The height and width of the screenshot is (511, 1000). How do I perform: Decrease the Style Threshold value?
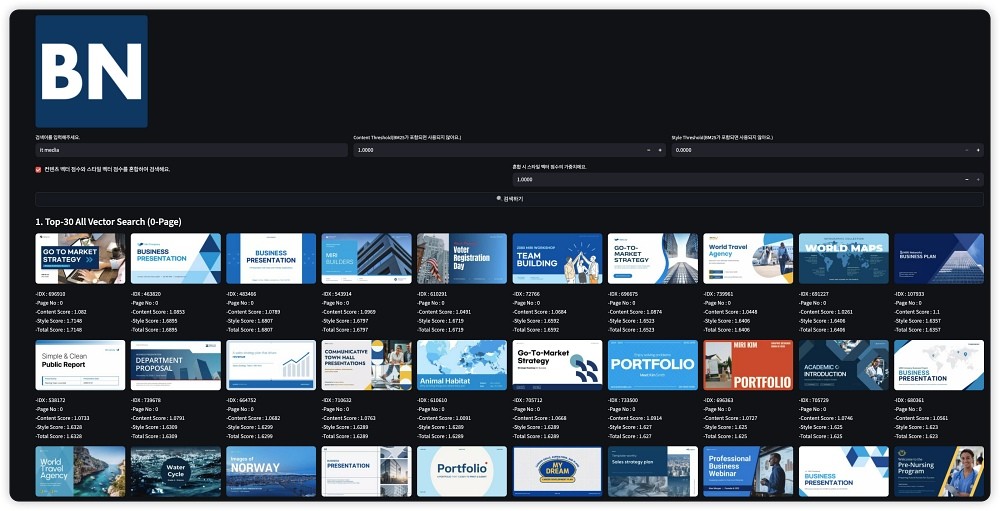coord(966,150)
